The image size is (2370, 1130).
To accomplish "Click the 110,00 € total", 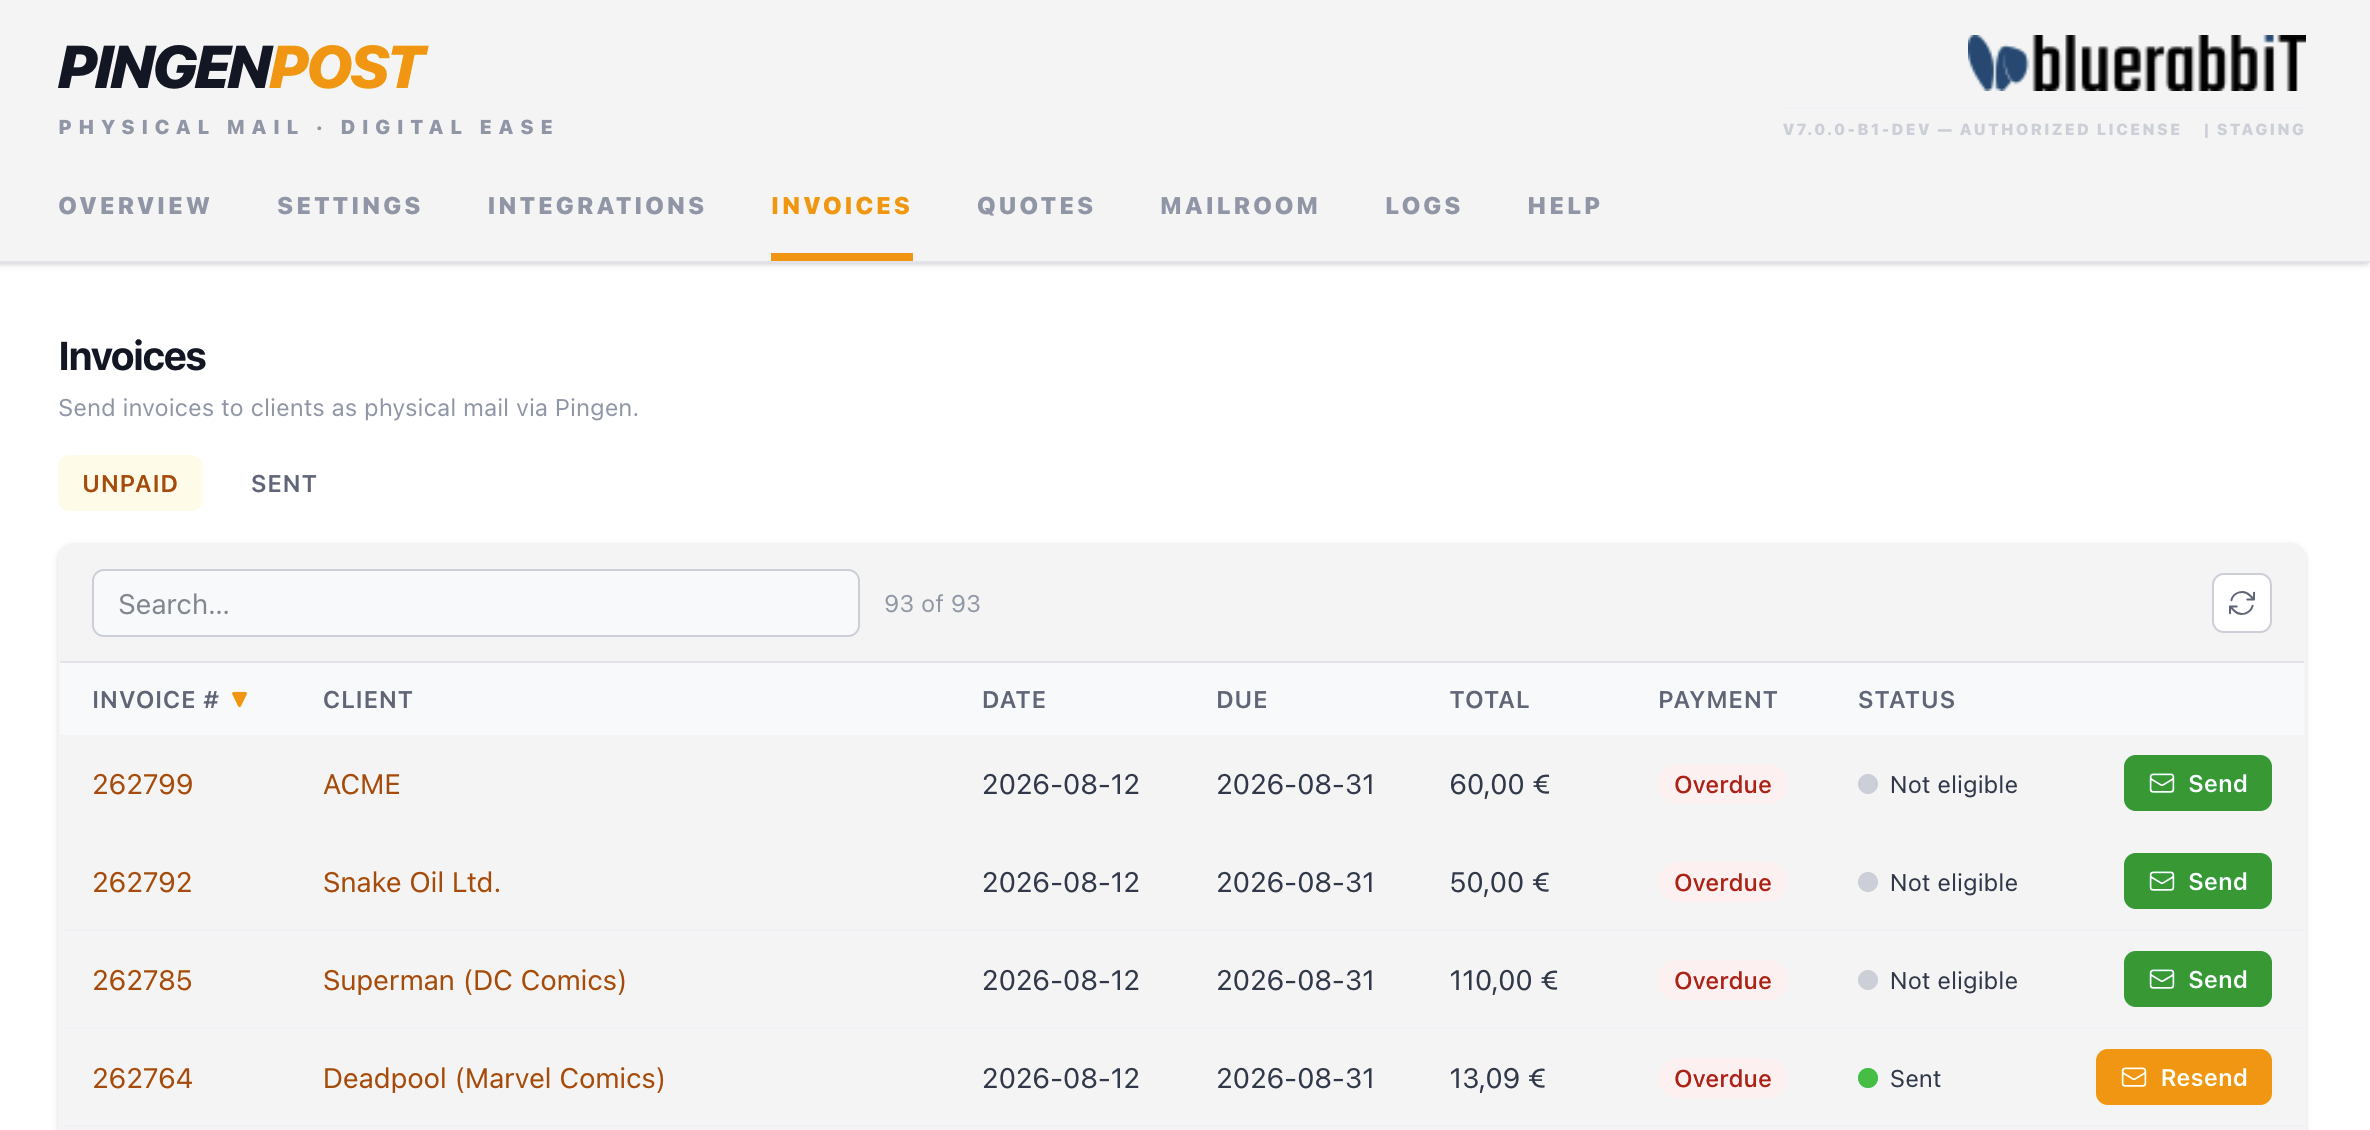I will (x=1504, y=980).
